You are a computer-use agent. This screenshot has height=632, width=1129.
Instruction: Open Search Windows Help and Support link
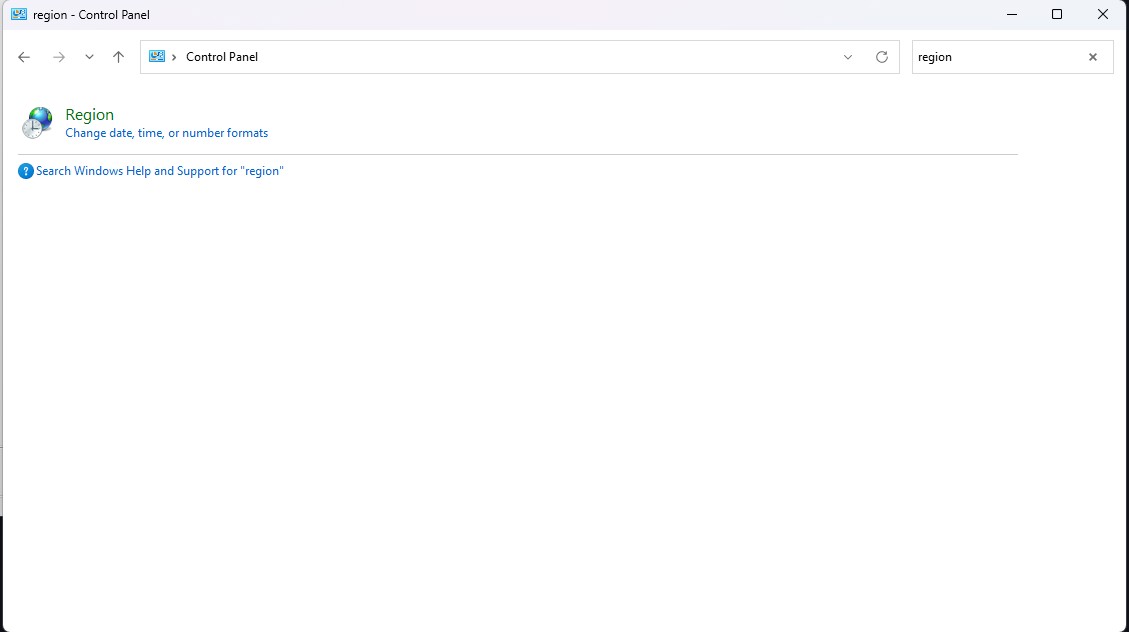160,171
